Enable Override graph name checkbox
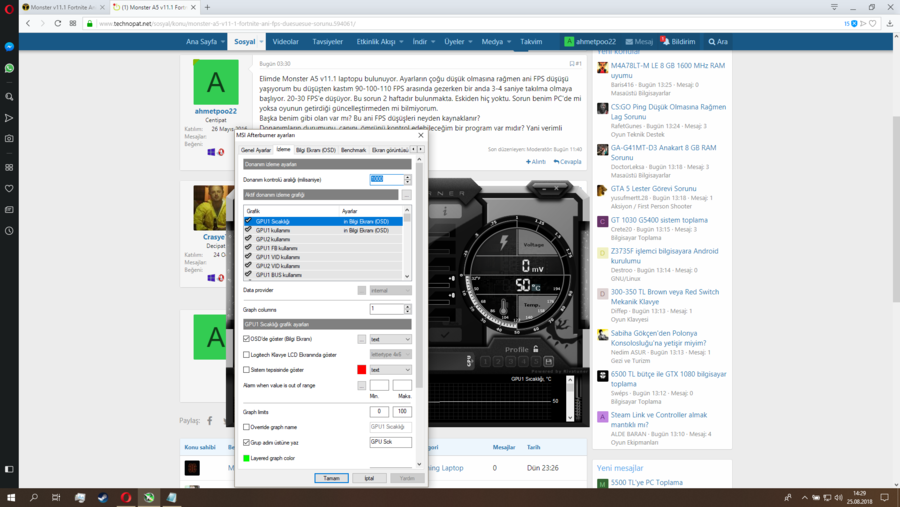 246,427
